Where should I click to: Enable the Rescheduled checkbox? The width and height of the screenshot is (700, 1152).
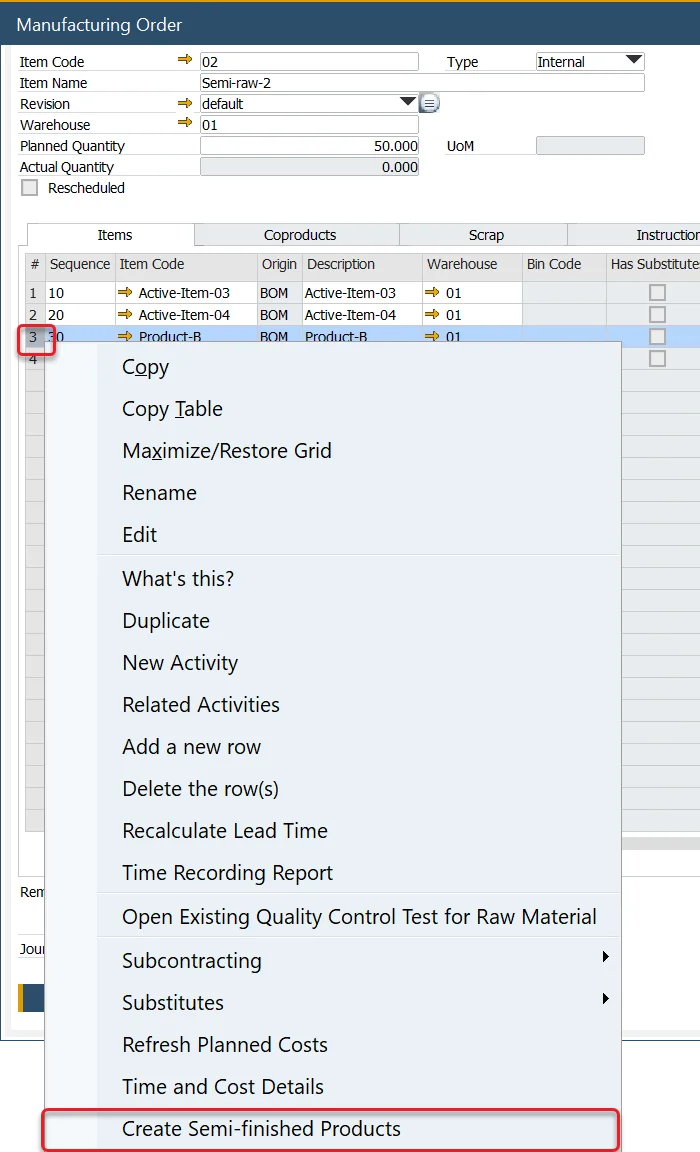point(30,188)
